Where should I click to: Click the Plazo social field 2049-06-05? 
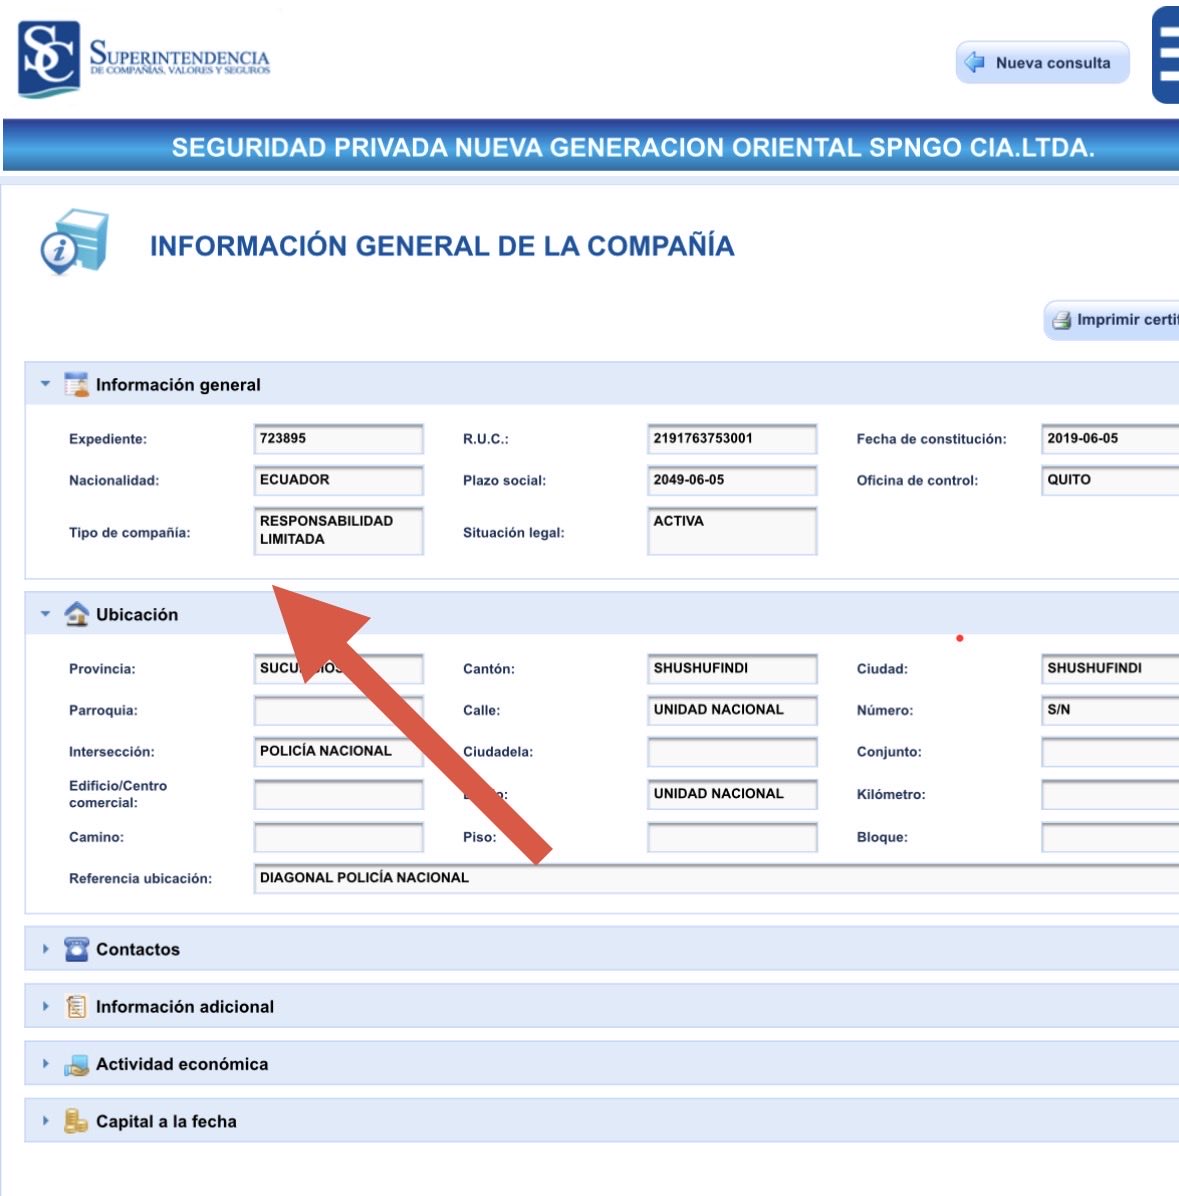(x=732, y=480)
